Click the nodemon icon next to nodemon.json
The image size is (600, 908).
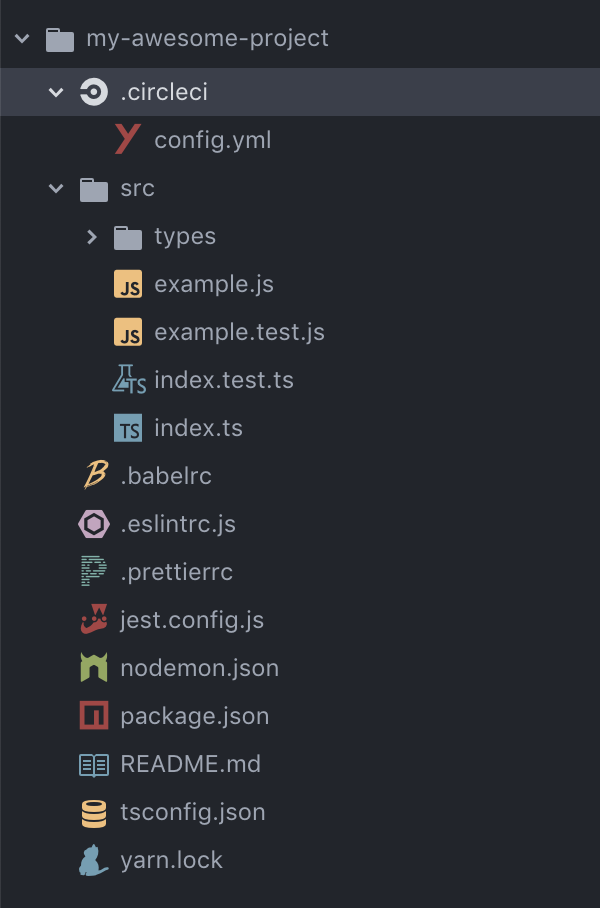[x=94, y=668]
